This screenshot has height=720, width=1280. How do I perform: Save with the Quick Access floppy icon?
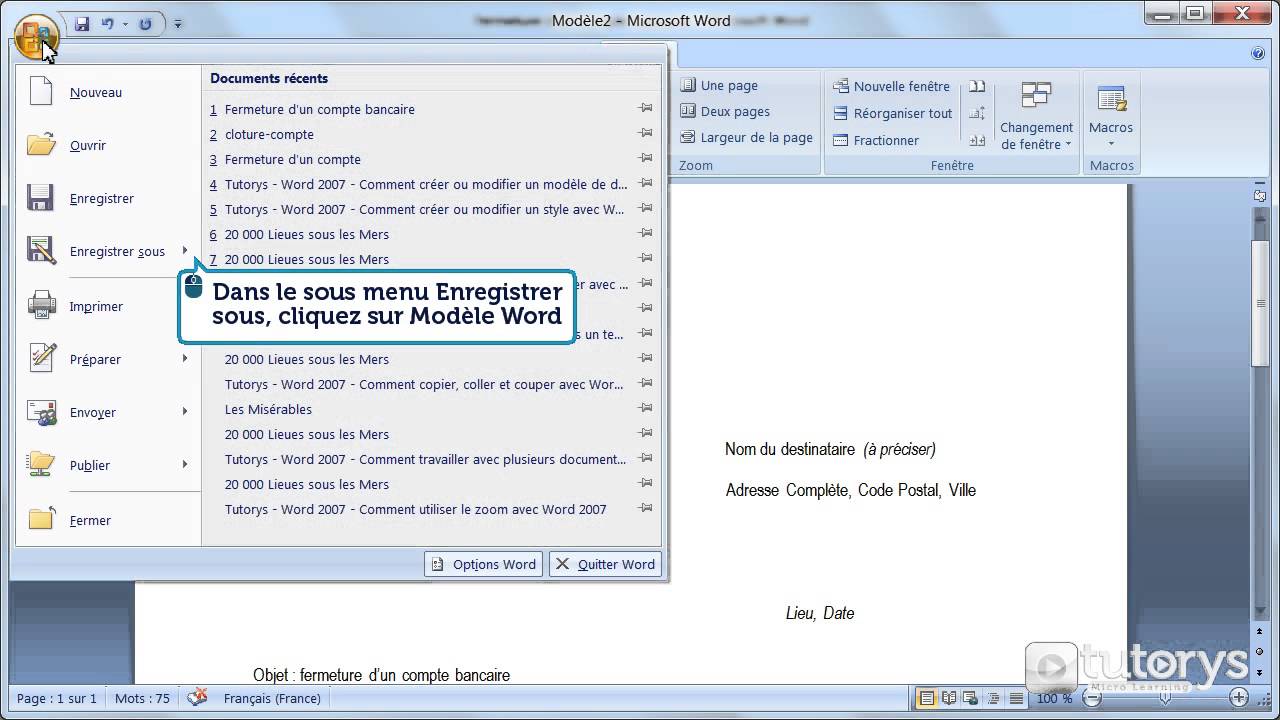pyautogui.click(x=82, y=23)
